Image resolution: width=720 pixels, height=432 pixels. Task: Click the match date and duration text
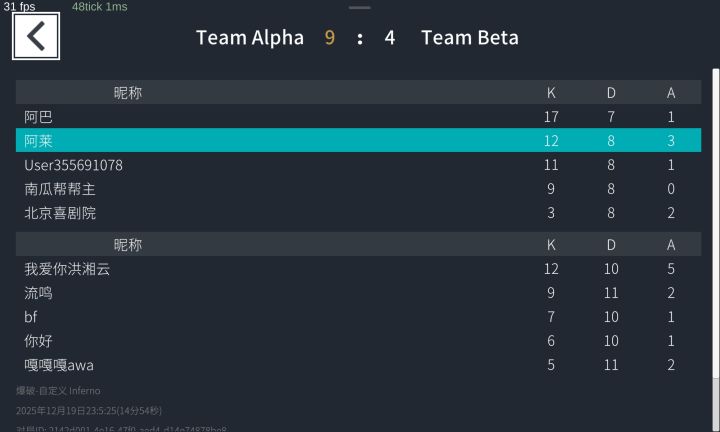tap(89, 410)
